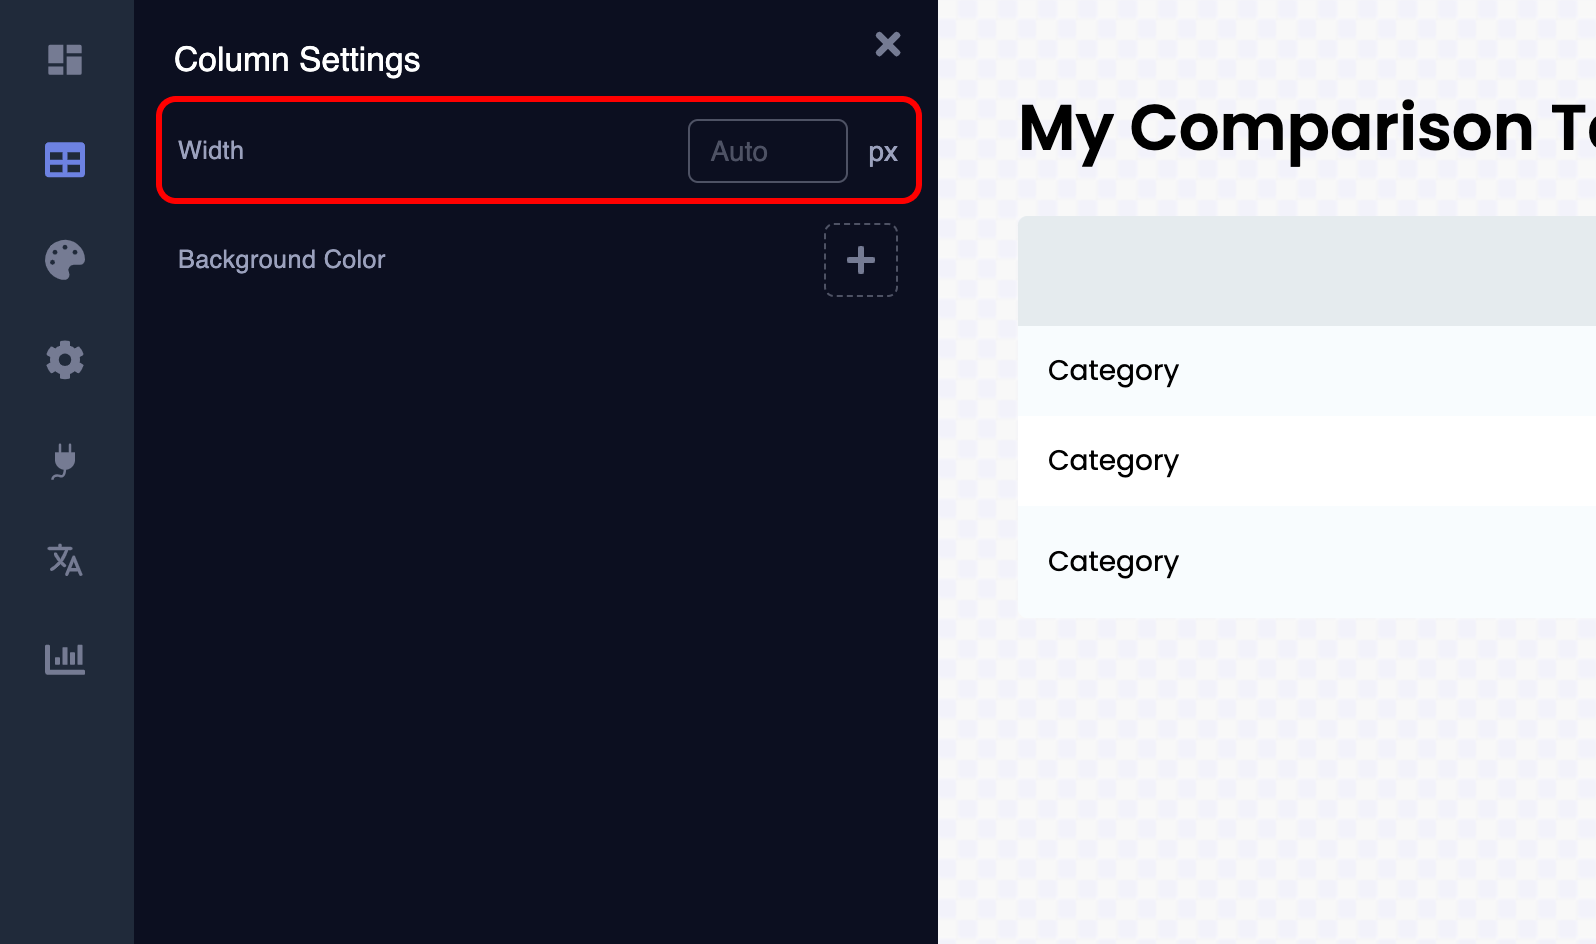Click the Background Color label
Screen dimensions: 1596x944
coord(281,259)
